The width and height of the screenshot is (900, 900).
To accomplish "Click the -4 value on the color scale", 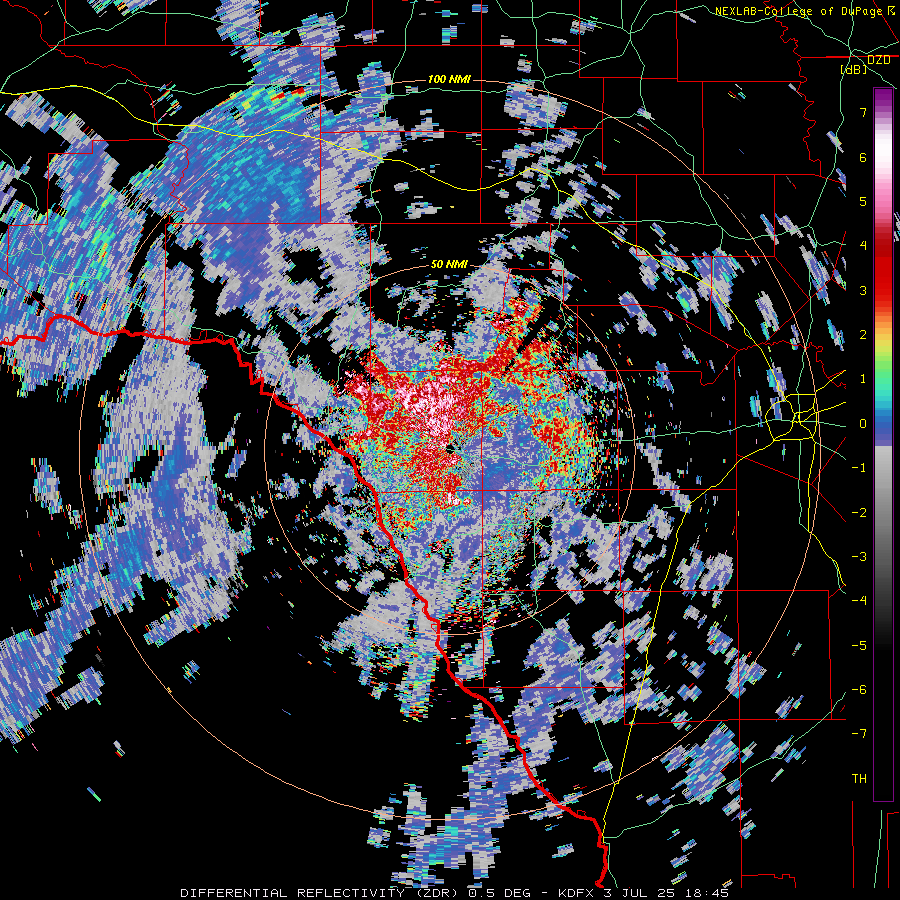I will 859,601.
